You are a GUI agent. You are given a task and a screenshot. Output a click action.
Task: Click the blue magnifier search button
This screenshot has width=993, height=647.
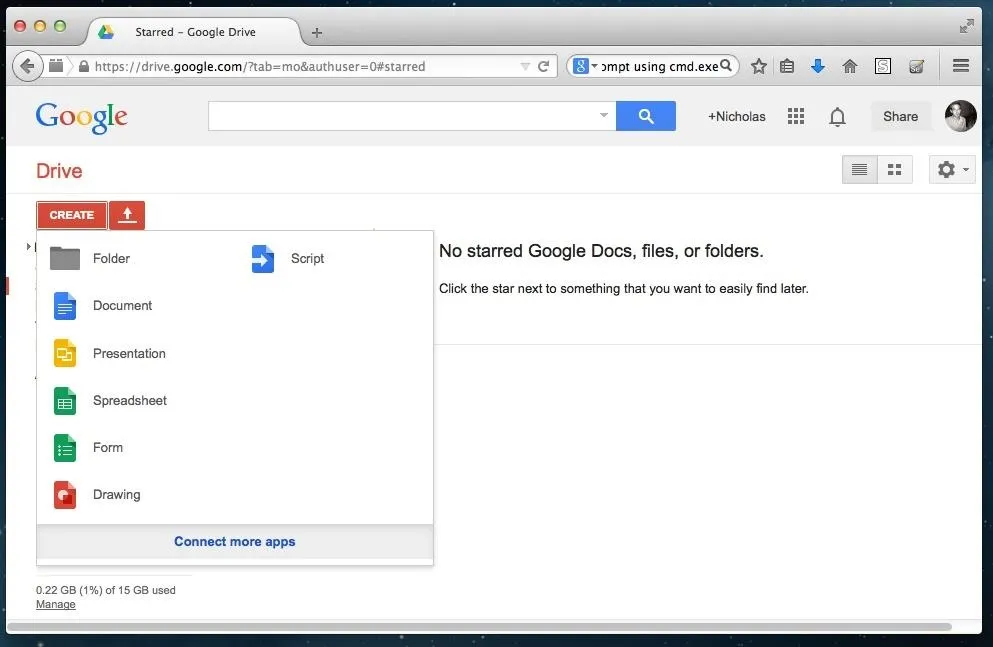click(x=645, y=116)
